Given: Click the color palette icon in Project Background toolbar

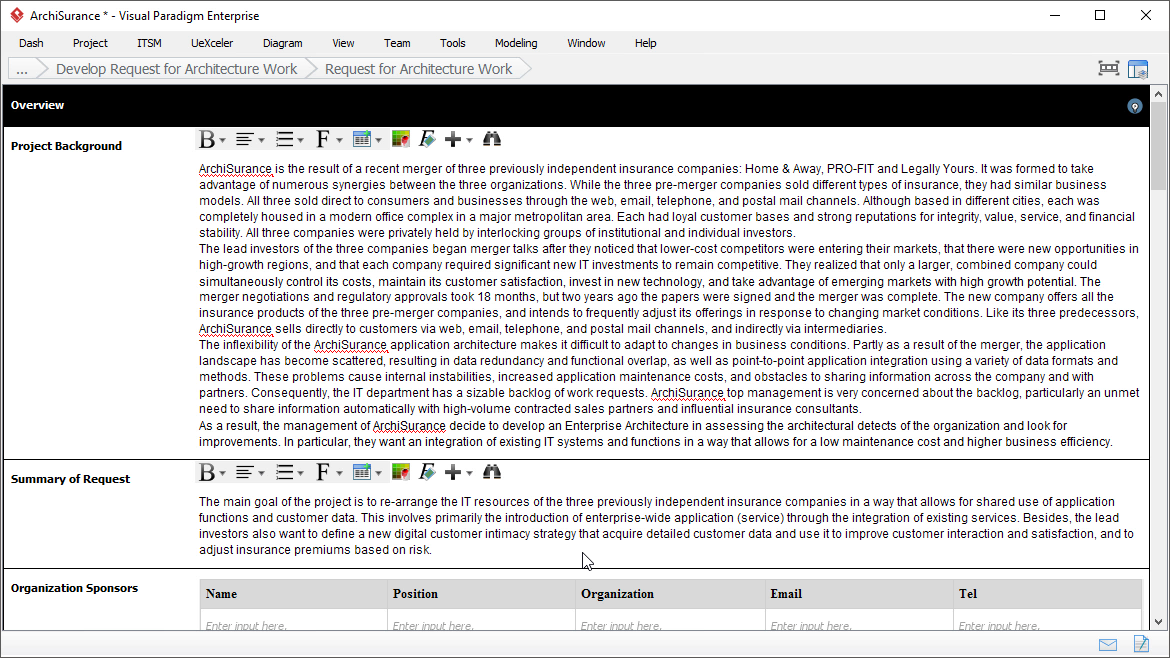Looking at the screenshot, I should click(401, 140).
